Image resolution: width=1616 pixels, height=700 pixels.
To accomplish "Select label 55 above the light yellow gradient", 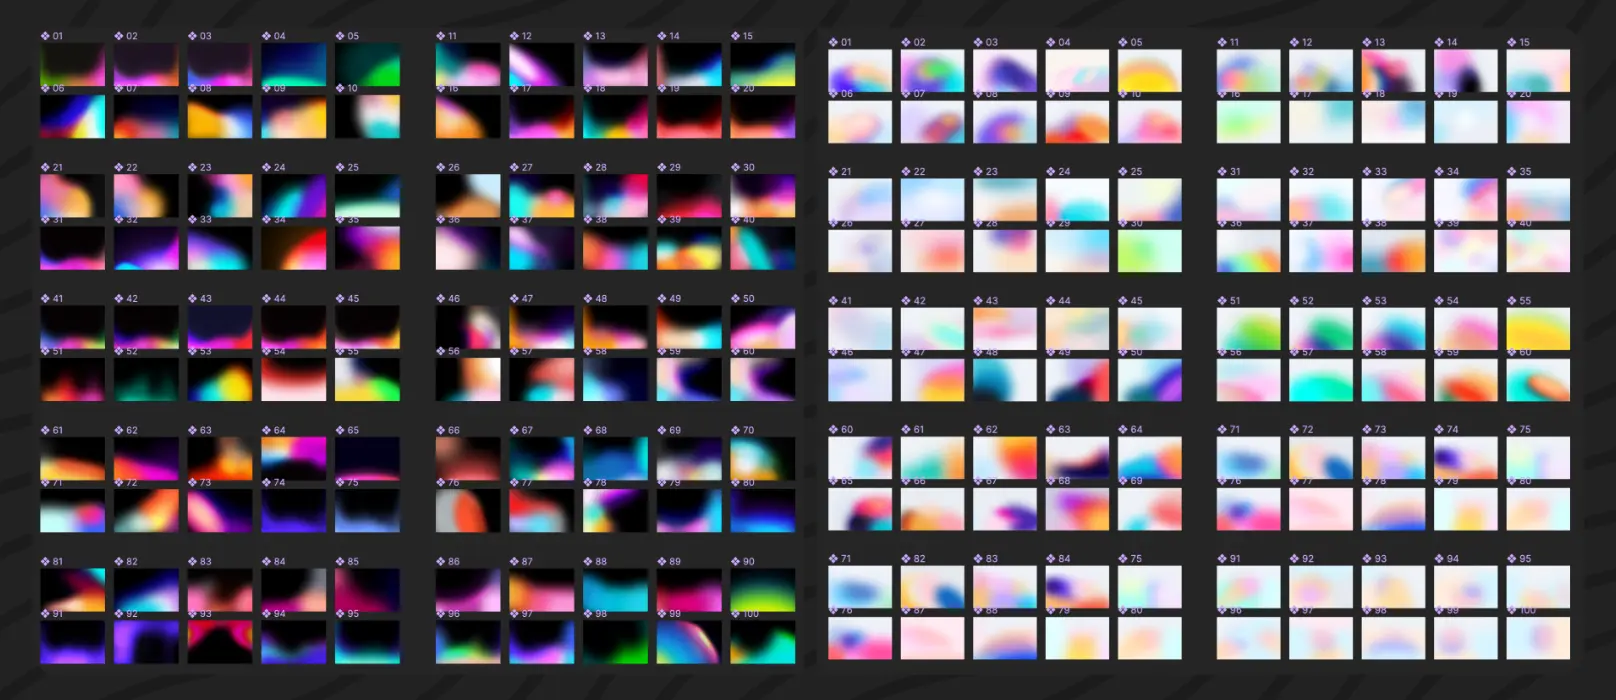I will tap(1525, 301).
